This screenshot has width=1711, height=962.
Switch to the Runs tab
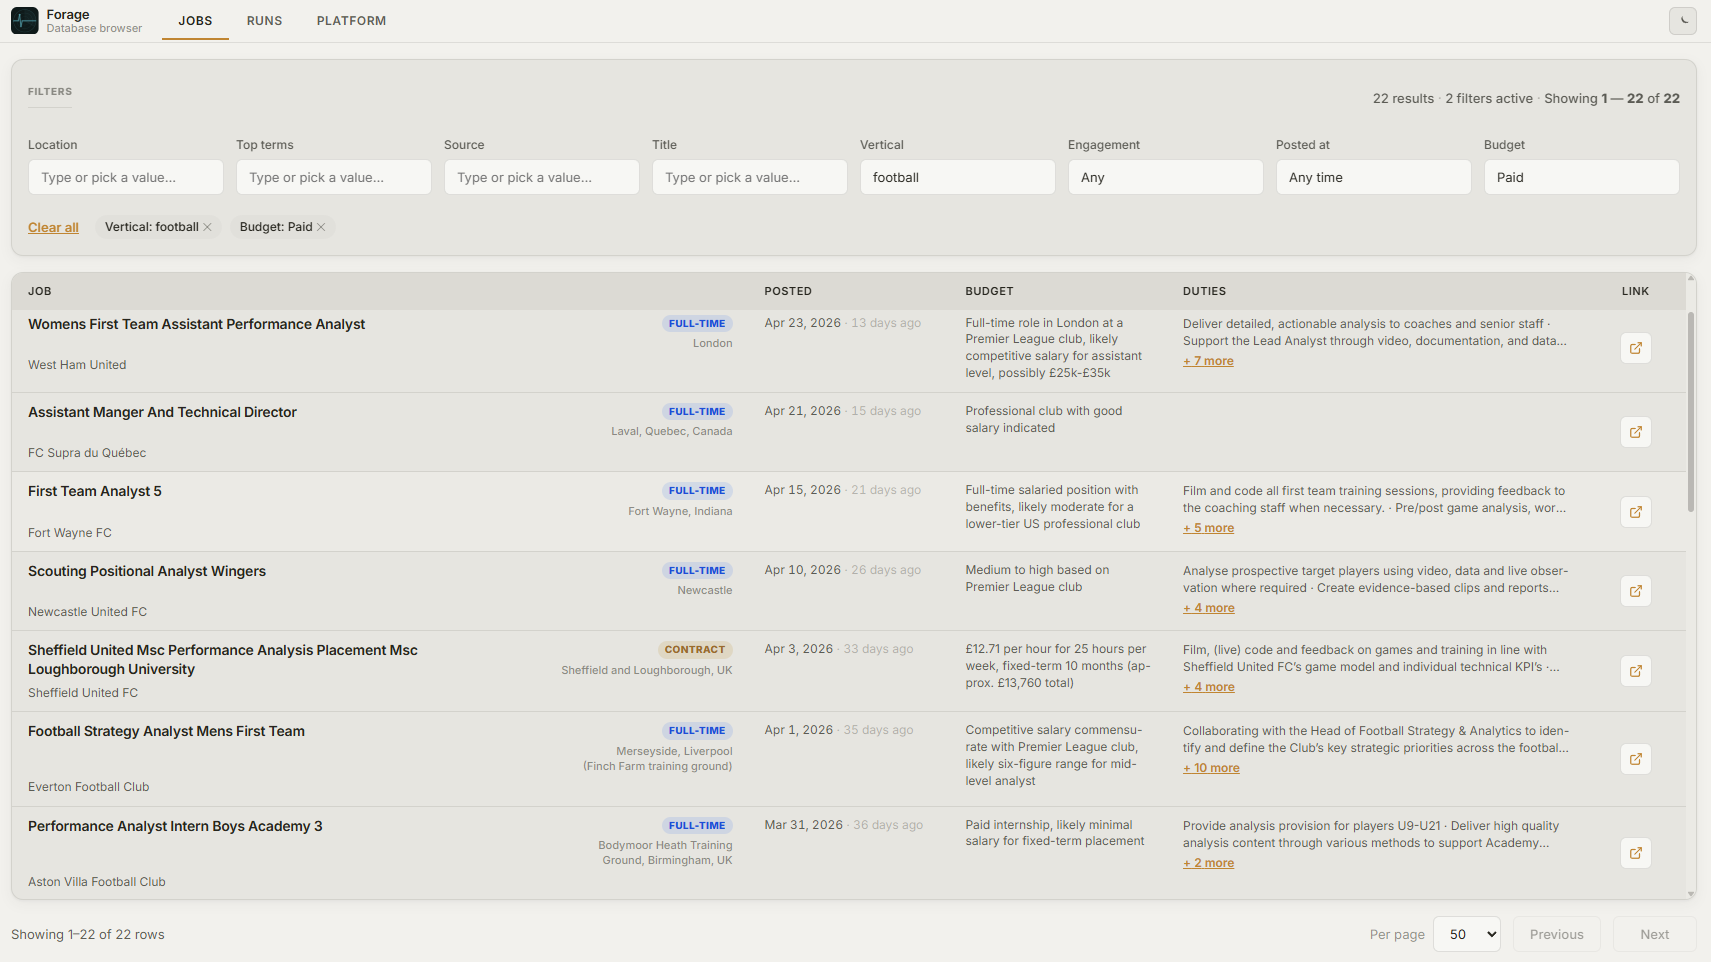265,21
